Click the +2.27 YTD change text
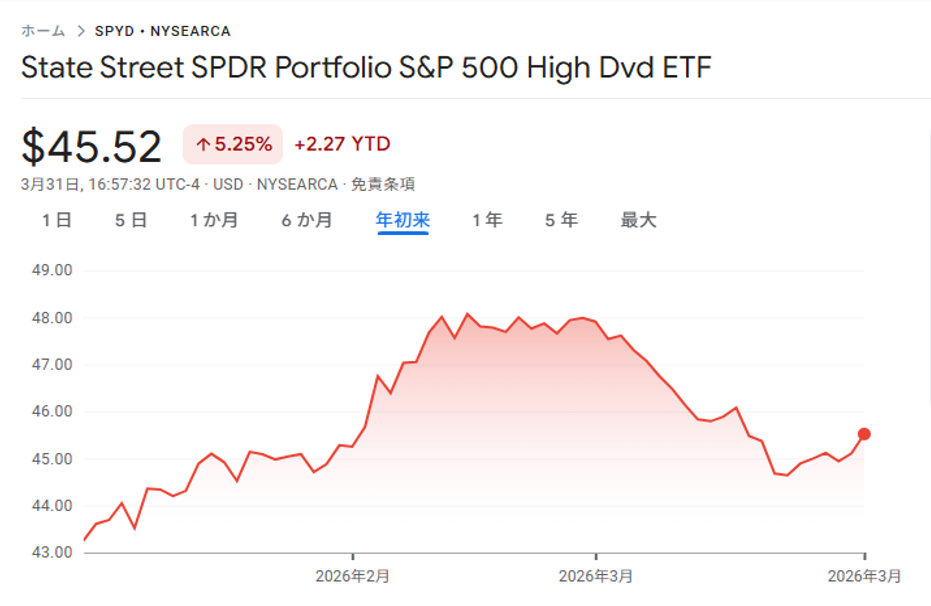 [x=342, y=145]
